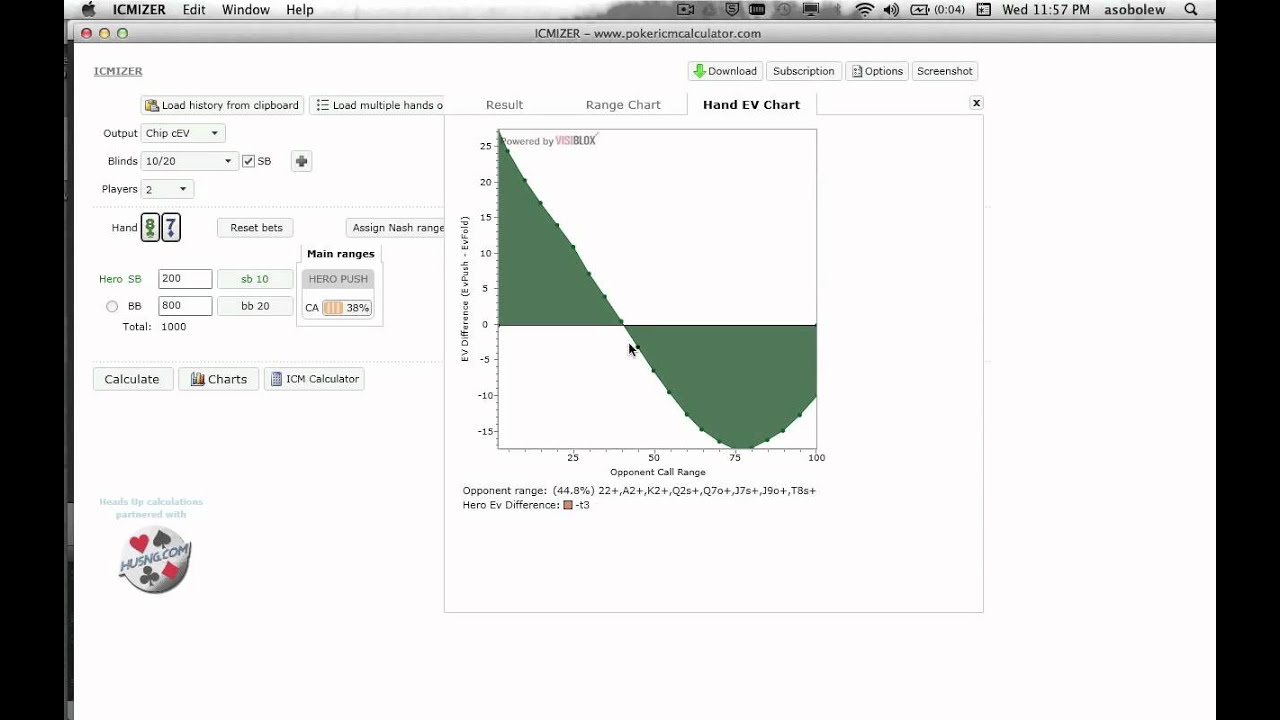1280x720 pixels.
Task: Click the CA 38% range bar
Action: [x=346, y=308]
